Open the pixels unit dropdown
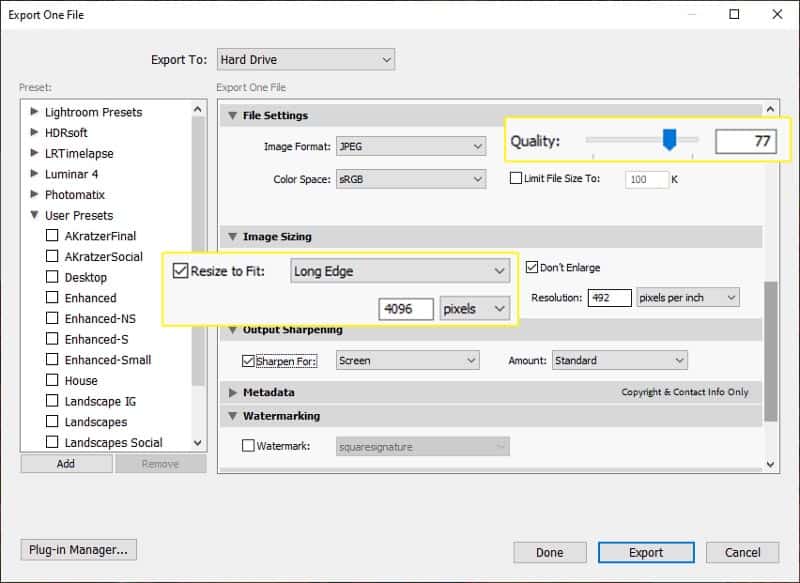The height and width of the screenshot is (583, 800). pyautogui.click(x=474, y=309)
